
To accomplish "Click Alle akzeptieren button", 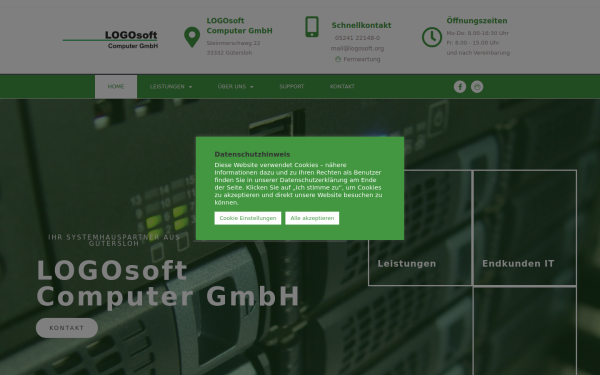I will [x=312, y=218].
